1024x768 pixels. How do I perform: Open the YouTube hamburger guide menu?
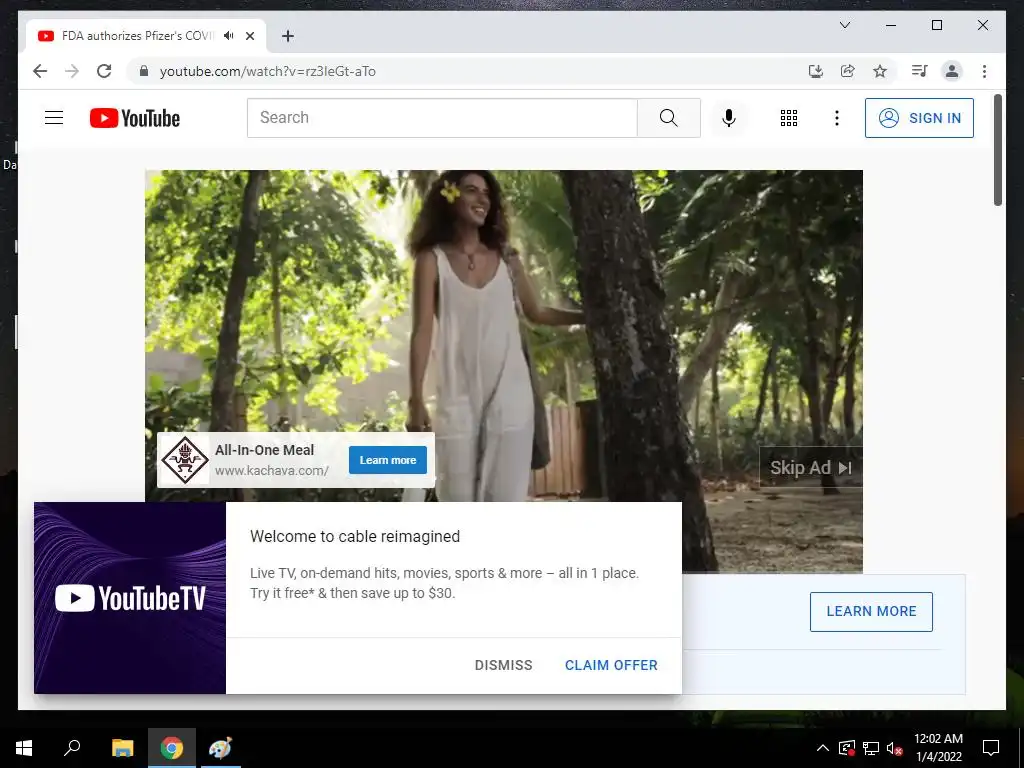(x=54, y=118)
